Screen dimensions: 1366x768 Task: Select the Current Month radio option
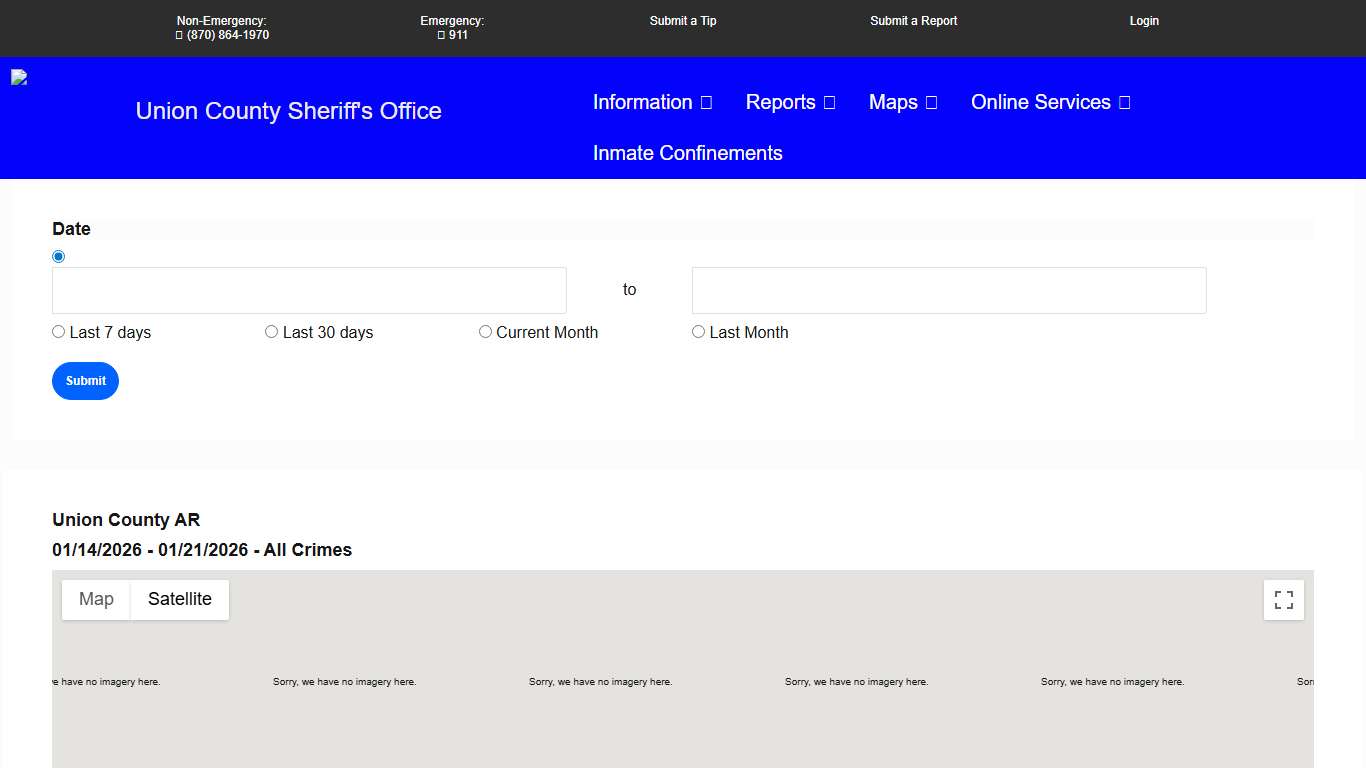pos(486,332)
